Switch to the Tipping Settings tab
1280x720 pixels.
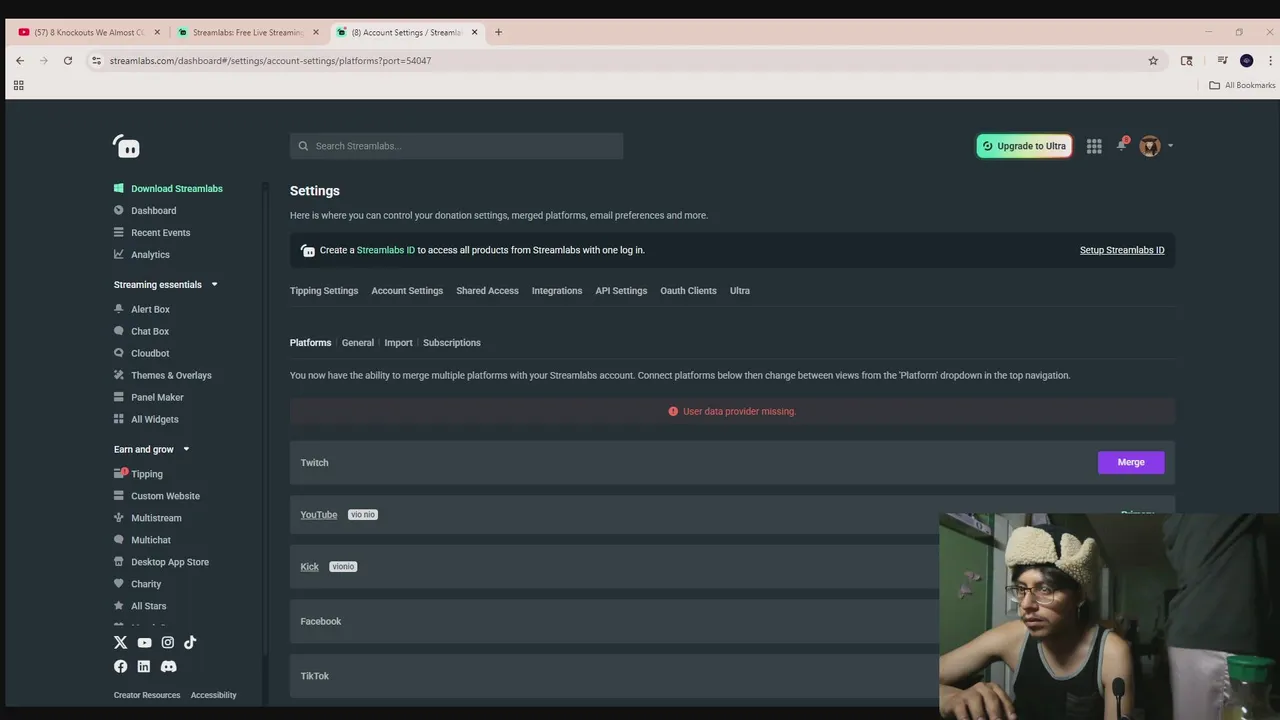point(324,291)
